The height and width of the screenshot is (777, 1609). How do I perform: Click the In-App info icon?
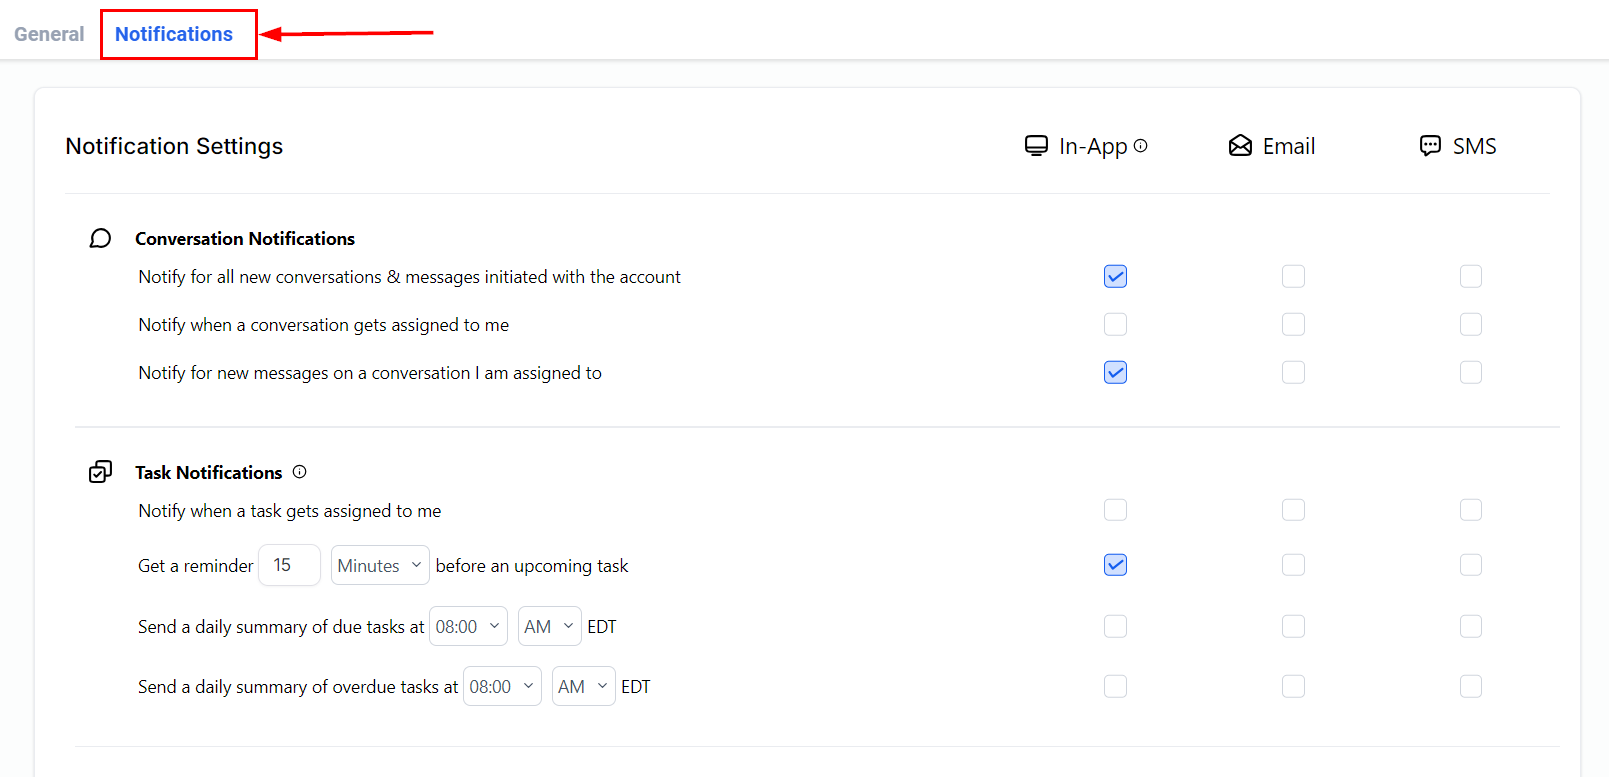[x=1140, y=146]
